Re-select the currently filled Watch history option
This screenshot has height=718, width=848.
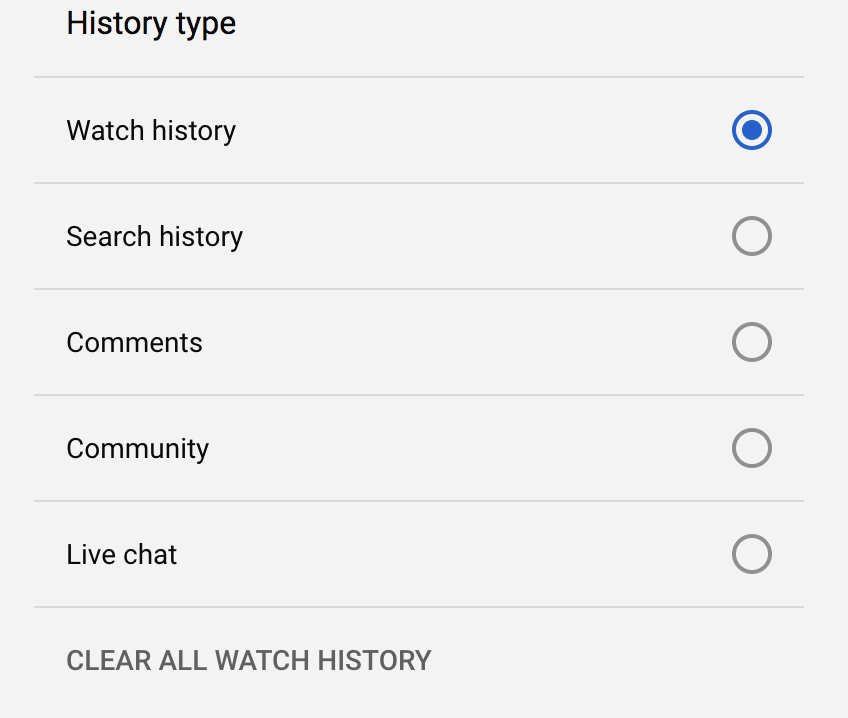point(752,130)
